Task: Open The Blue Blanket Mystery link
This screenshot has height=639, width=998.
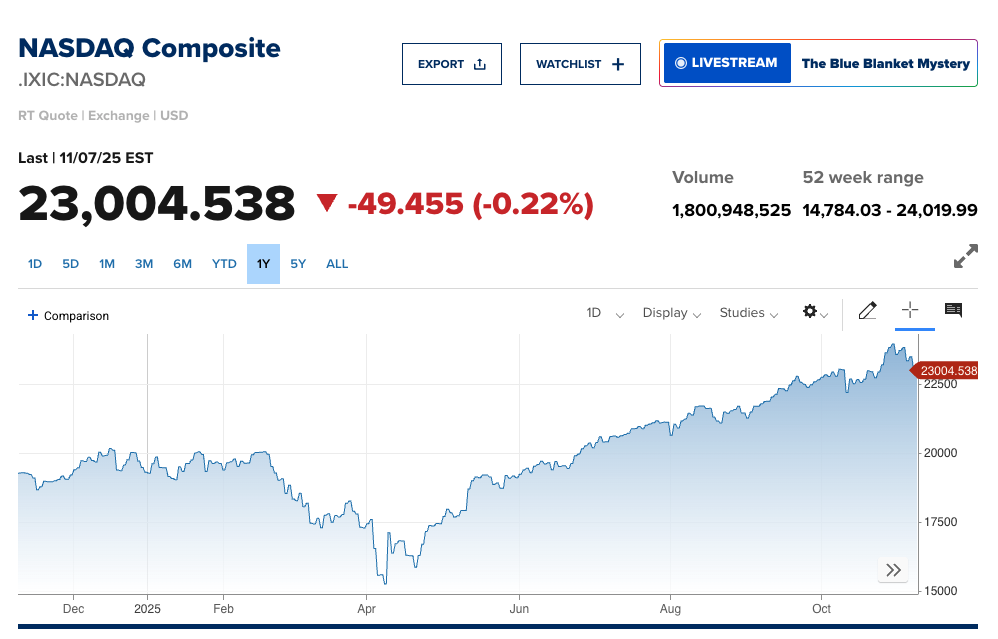Action: coord(885,64)
